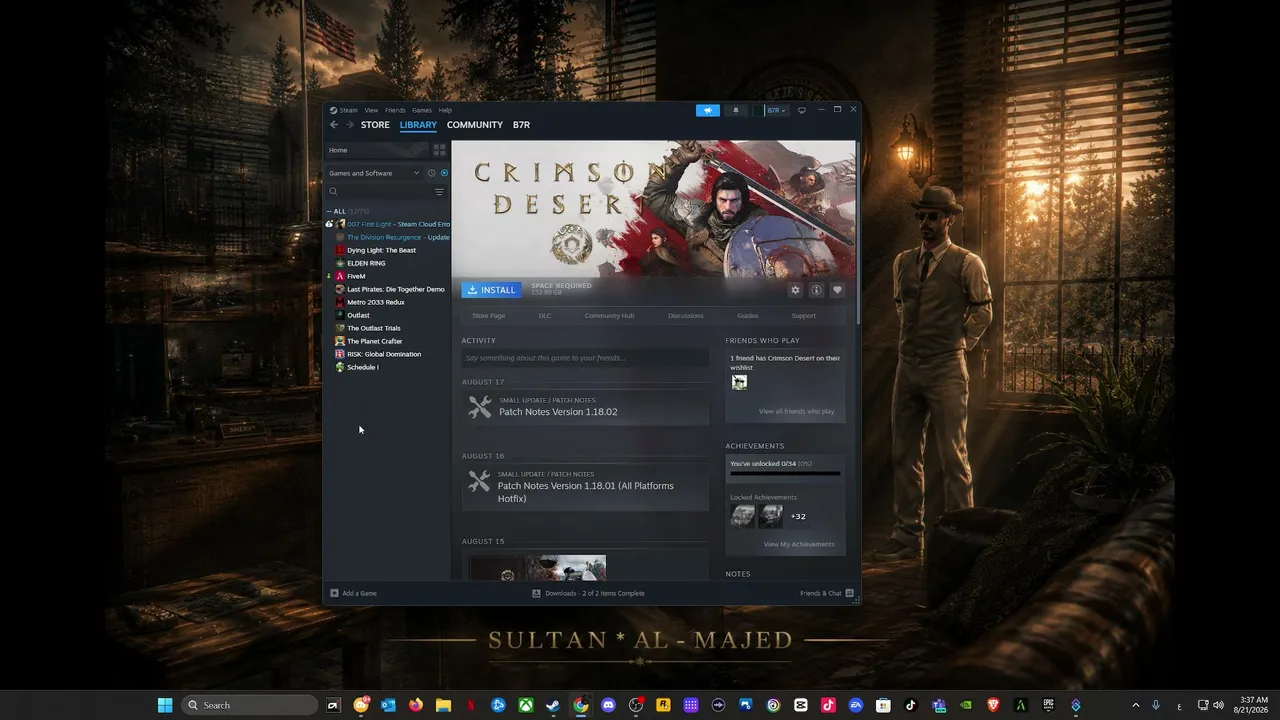Open the library Home button

click(377, 150)
